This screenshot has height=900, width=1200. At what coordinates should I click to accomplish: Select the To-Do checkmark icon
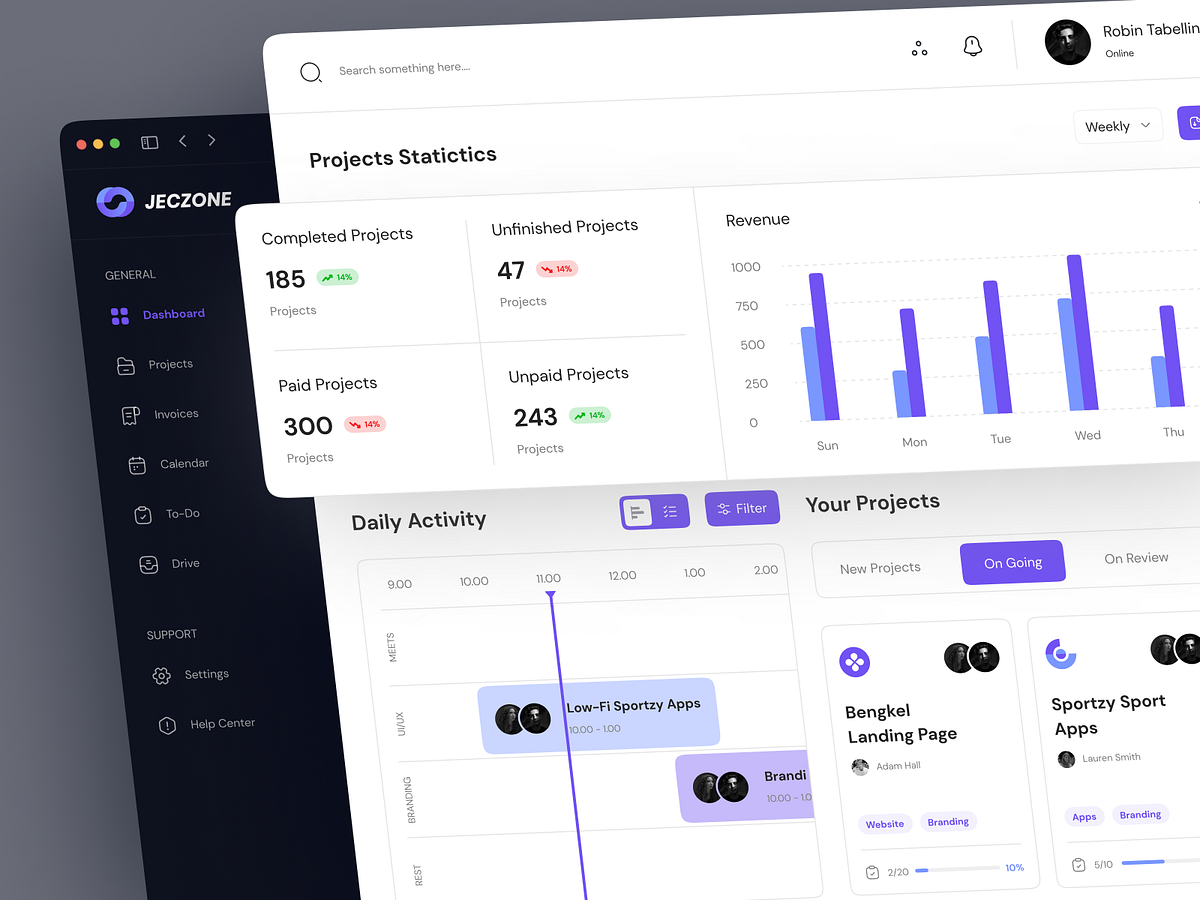(143, 514)
